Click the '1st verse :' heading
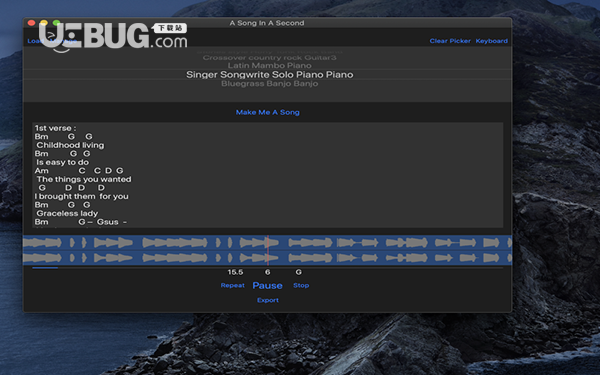This screenshot has height=375, width=600. [x=55, y=128]
